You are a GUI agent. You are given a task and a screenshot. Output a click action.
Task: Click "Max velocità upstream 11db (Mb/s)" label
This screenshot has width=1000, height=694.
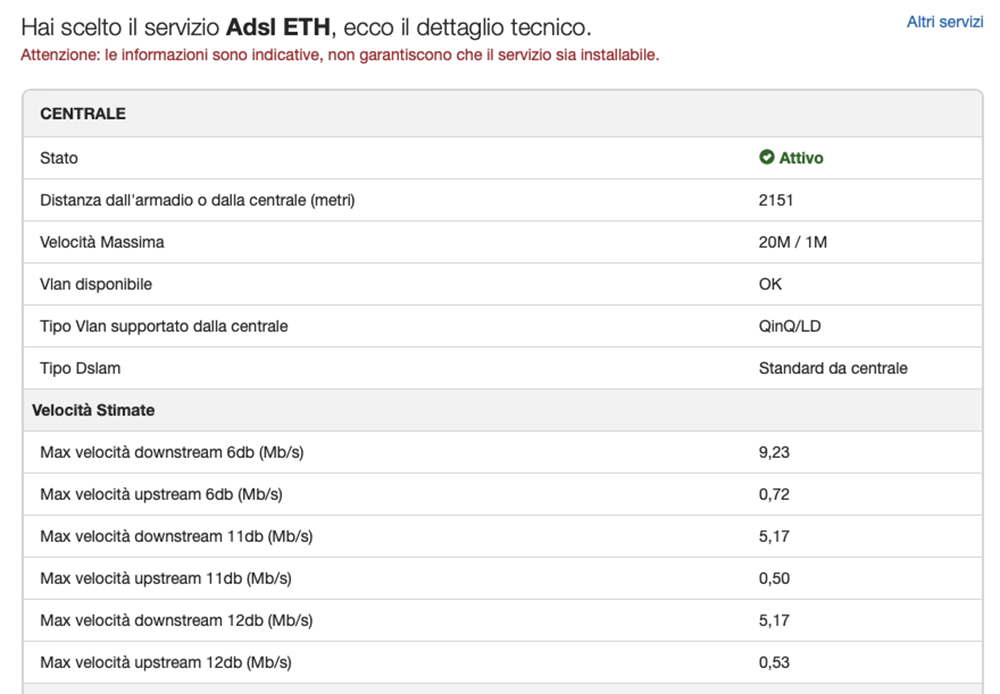coord(166,579)
